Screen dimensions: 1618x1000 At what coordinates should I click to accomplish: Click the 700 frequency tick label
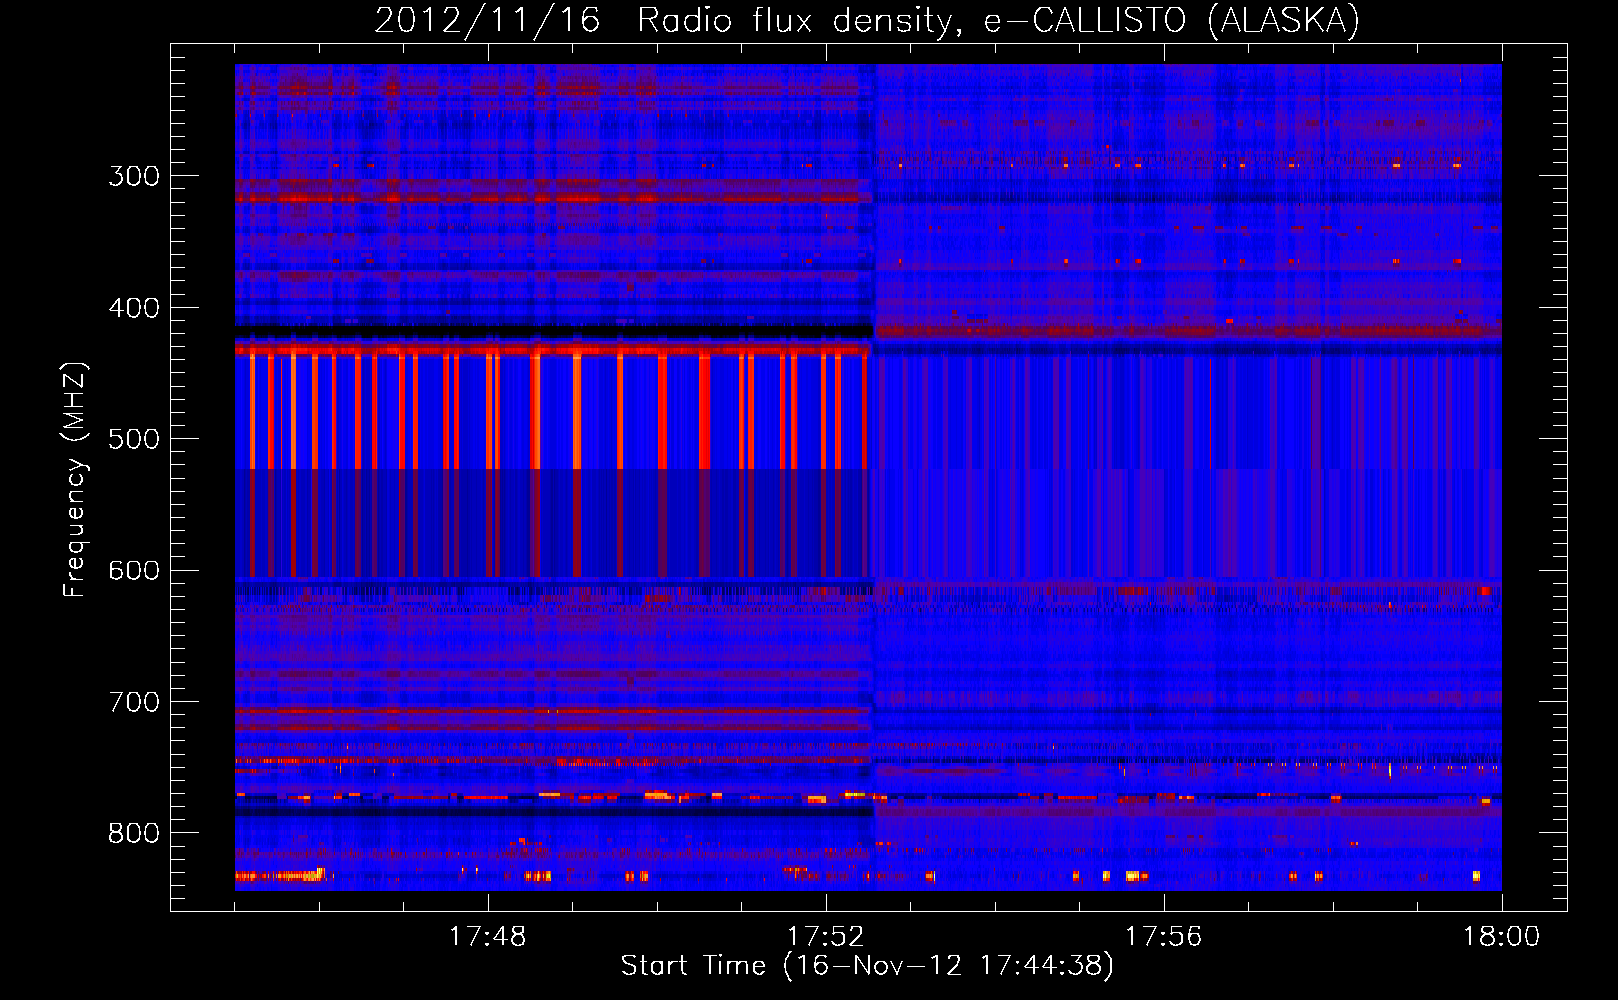point(134,702)
